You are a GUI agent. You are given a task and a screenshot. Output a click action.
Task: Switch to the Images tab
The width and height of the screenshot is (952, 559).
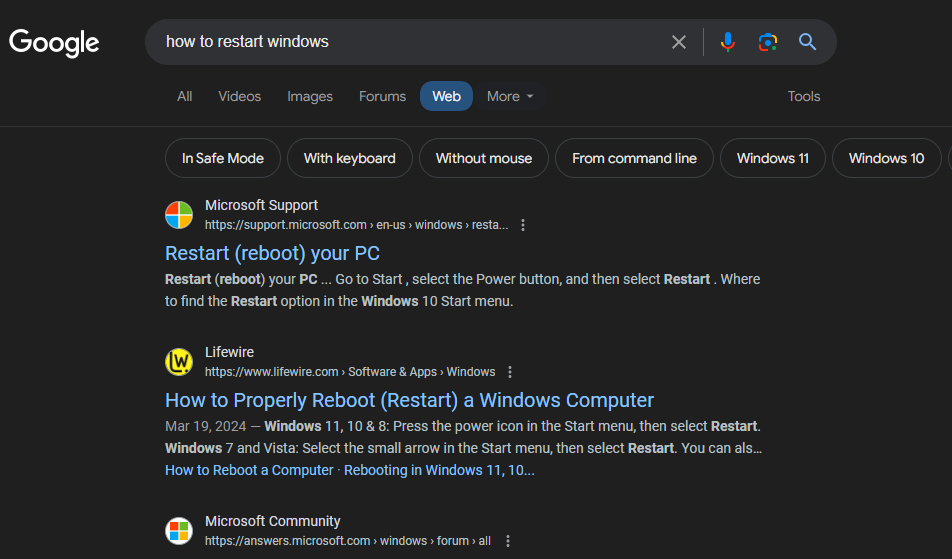click(310, 97)
